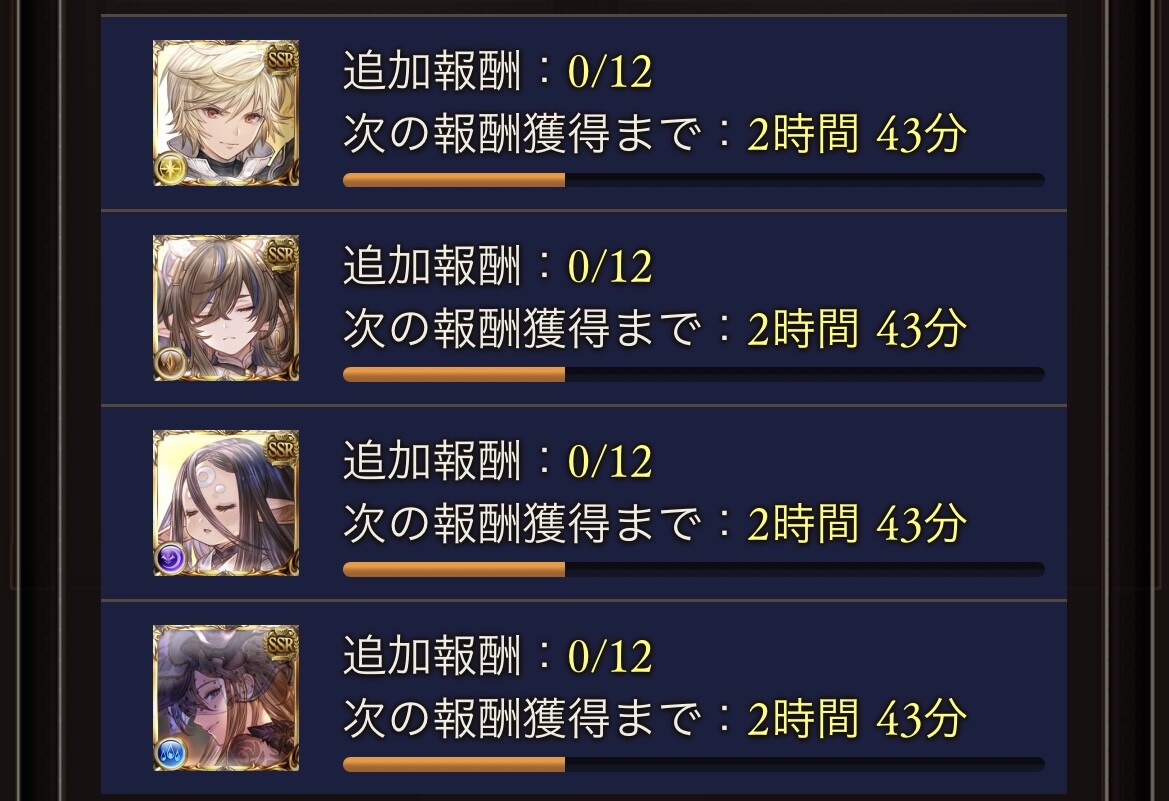Click the water element icon on fourth portrait
This screenshot has width=1169, height=801.
(170, 754)
